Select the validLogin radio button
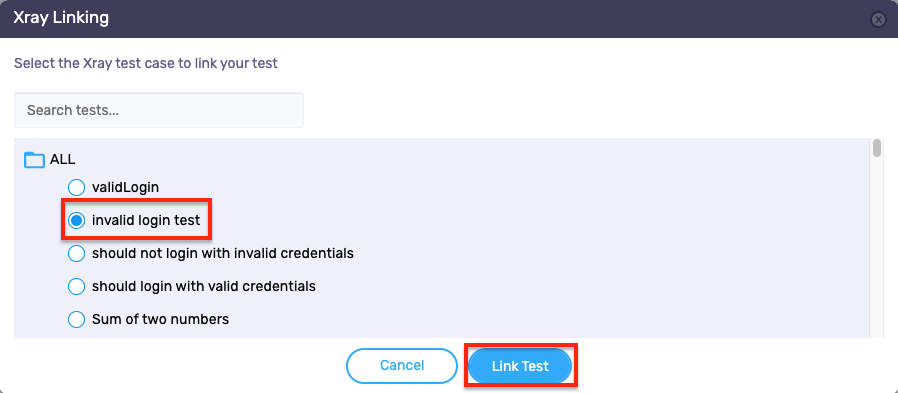Screen dimensions: 898x393 click(x=76, y=187)
